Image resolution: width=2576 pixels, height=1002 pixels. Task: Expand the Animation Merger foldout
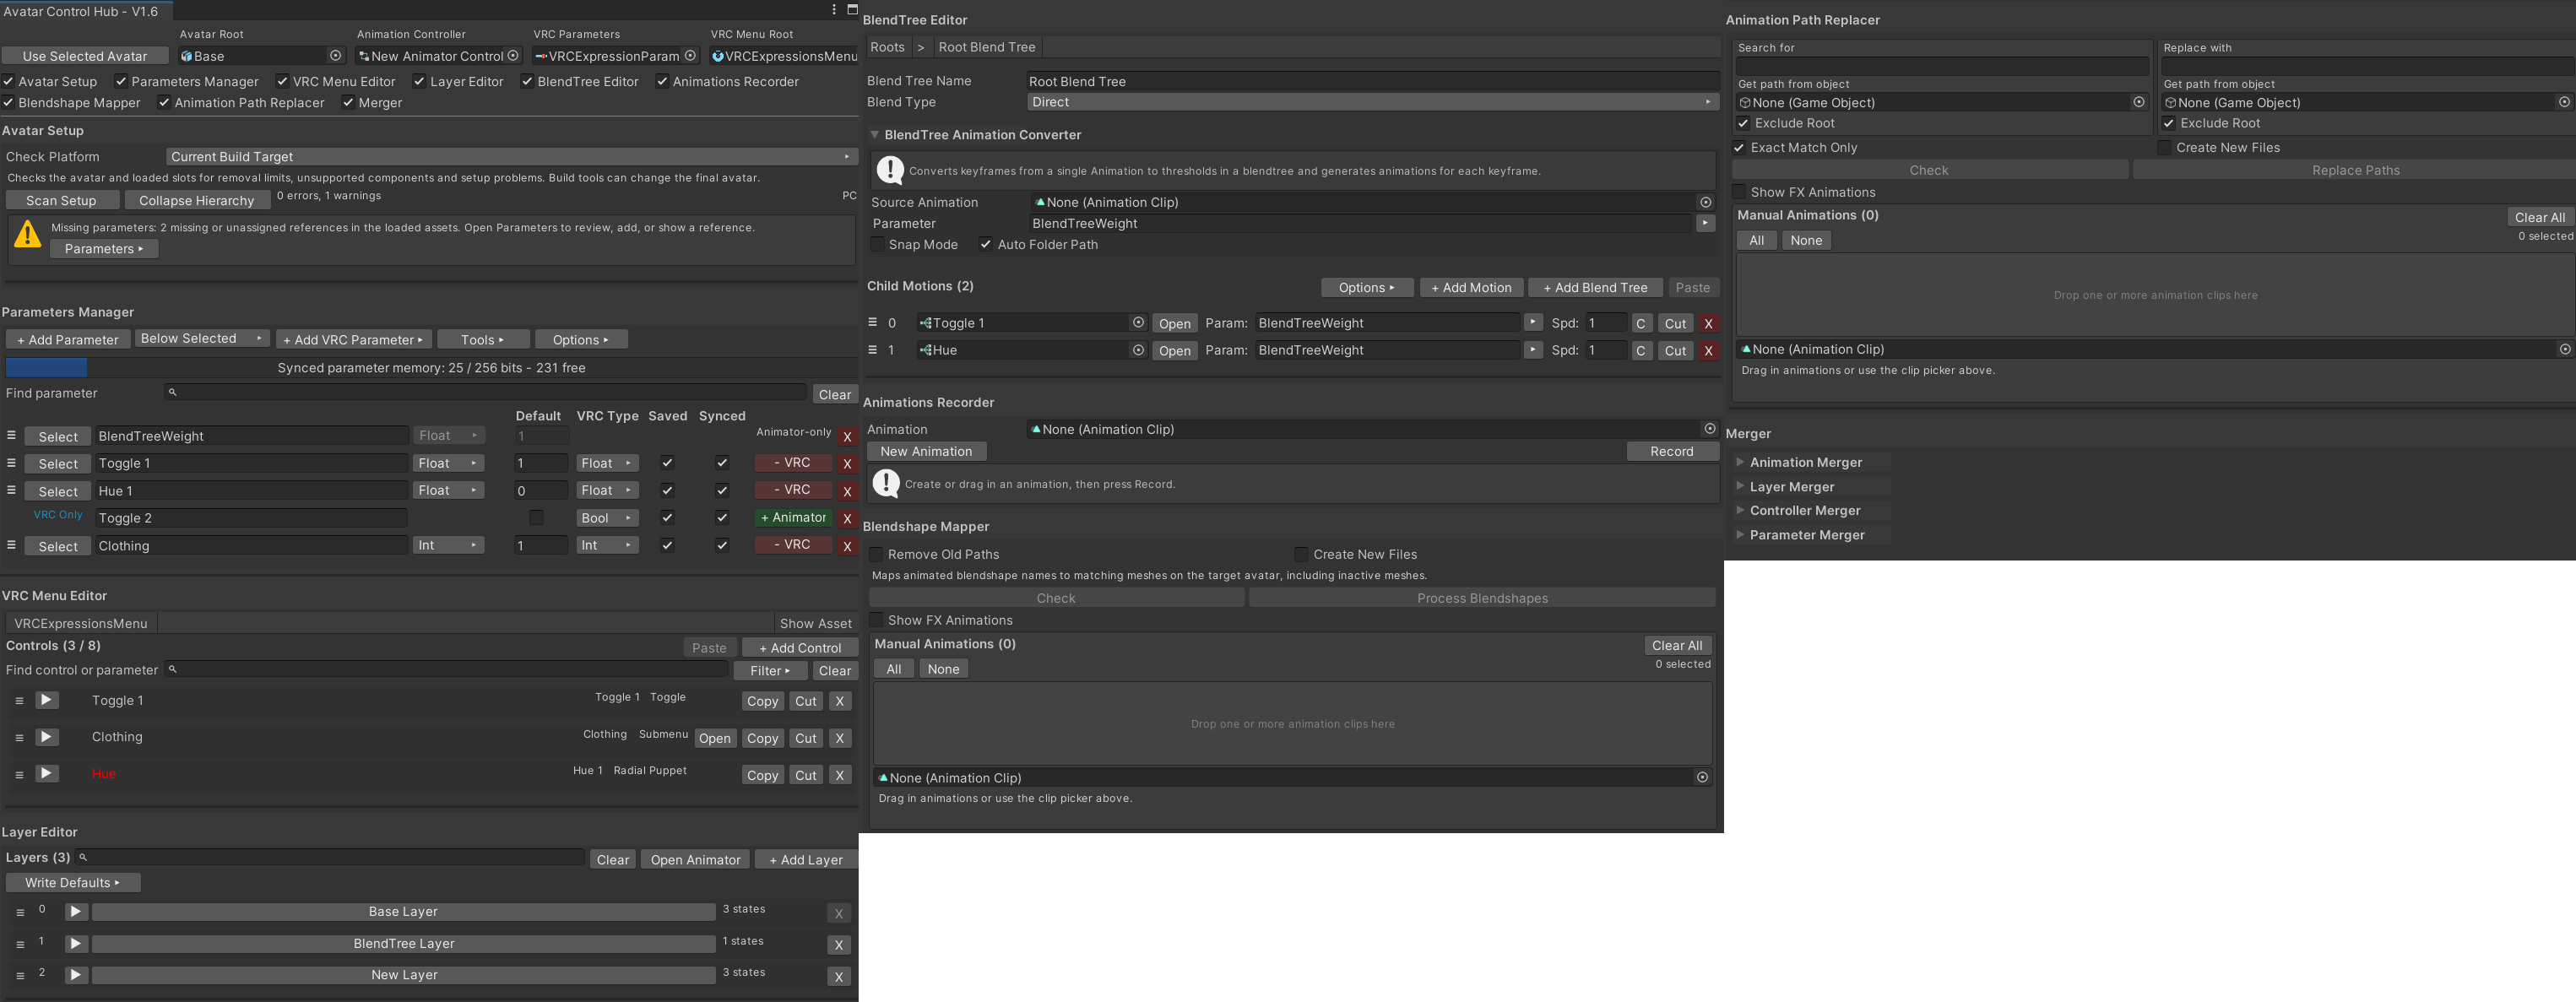click(1741, 462)
